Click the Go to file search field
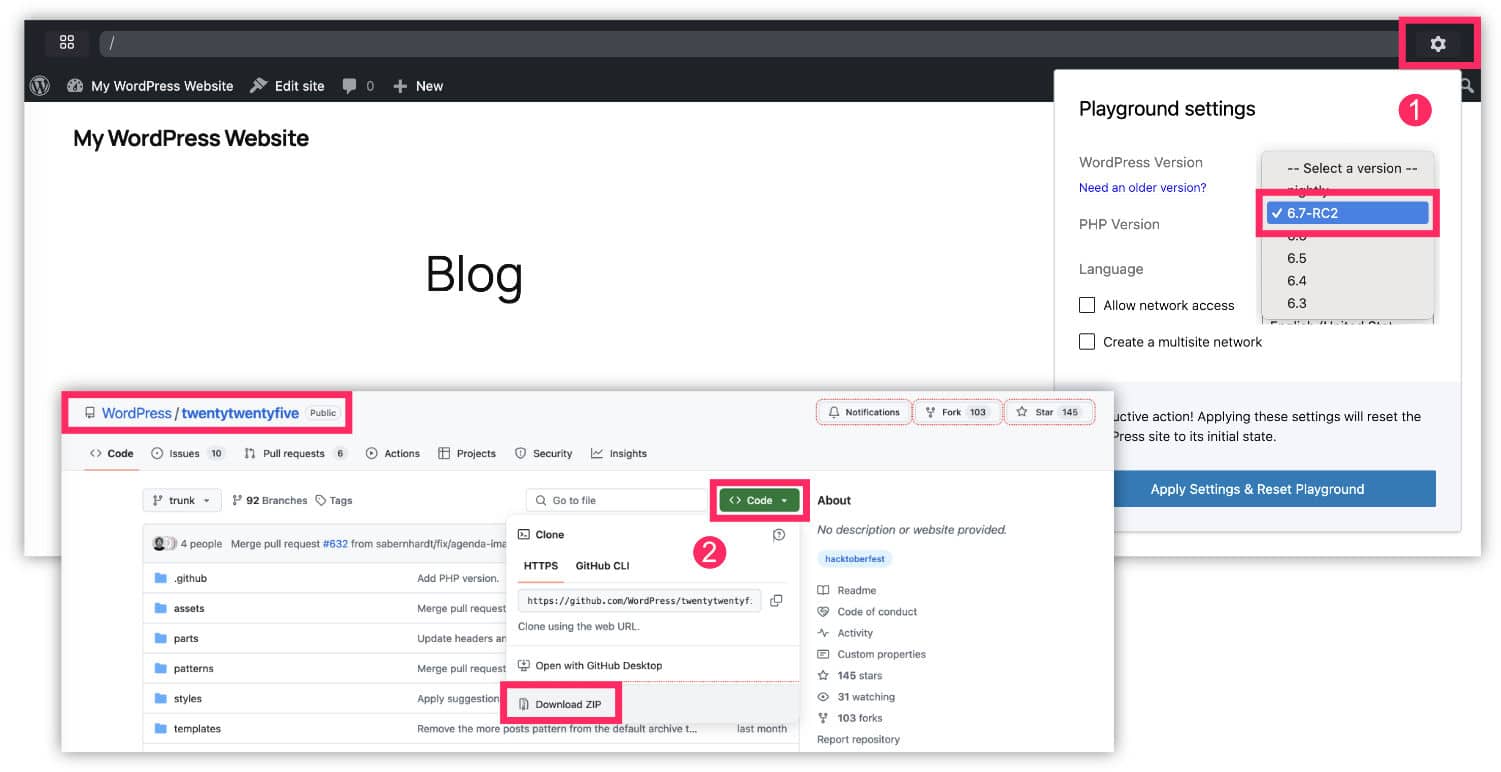Screen dimensions: 1501x772 (x=616, y=500)
